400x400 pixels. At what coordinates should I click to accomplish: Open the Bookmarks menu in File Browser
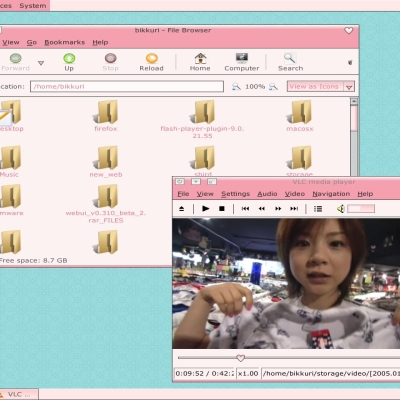(x=65, y=42)
